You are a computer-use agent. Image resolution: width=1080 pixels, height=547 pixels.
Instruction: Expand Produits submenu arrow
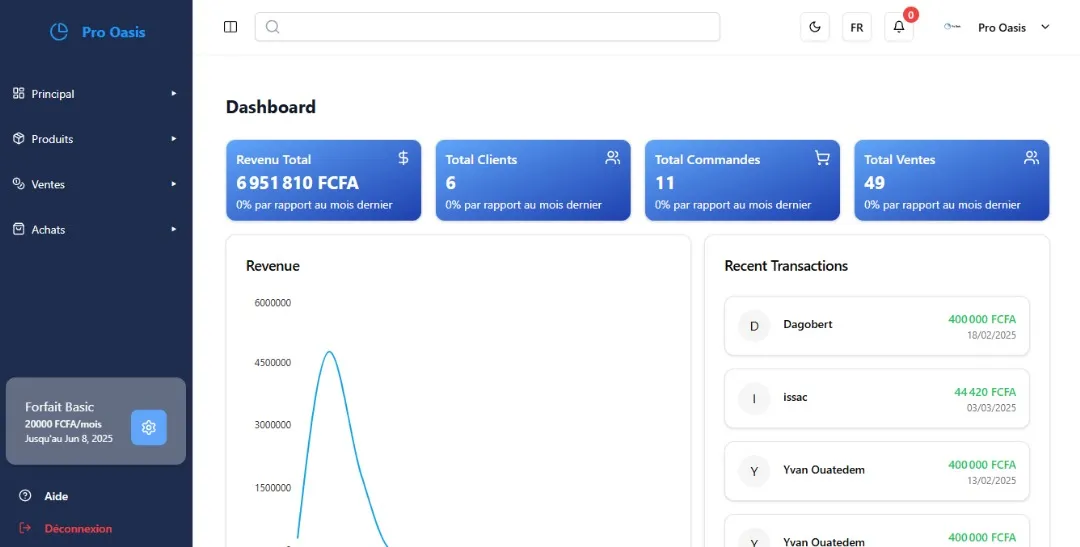tap(174, 138)
